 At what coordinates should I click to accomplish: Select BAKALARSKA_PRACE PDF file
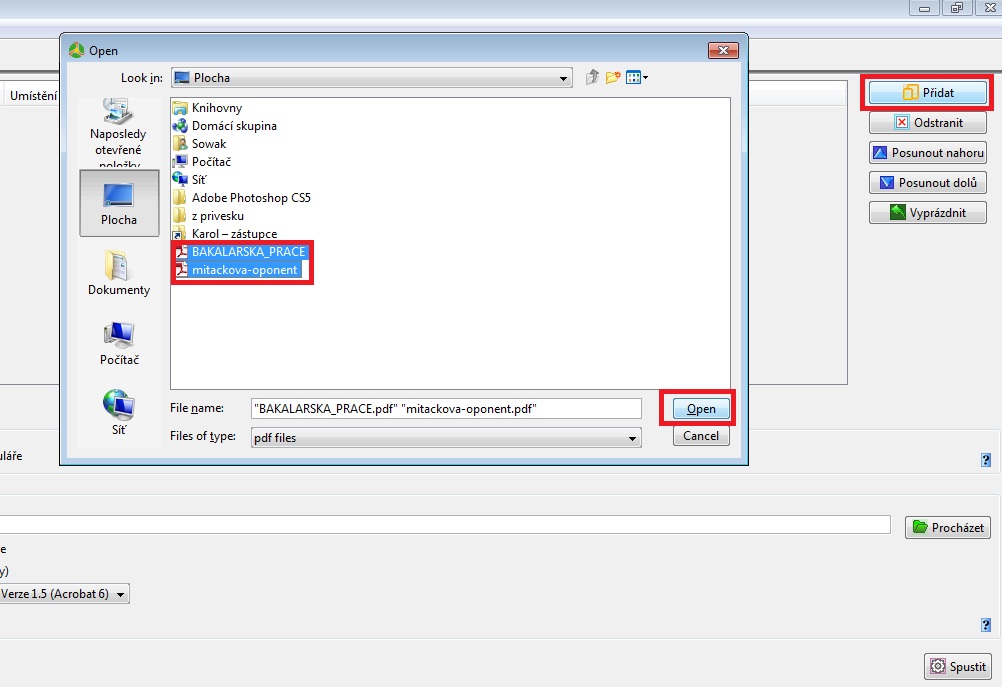(x=240, y=252)
